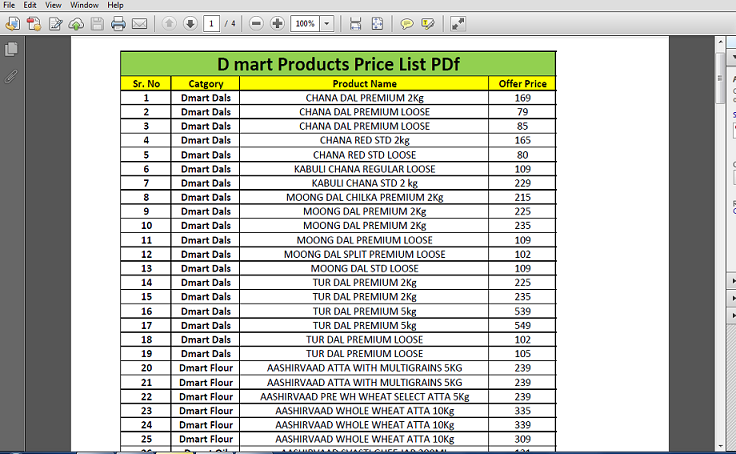736x454 pixels.
Task: Click the vertical scrollbar down arrow
Action: (x=721, y=446)
